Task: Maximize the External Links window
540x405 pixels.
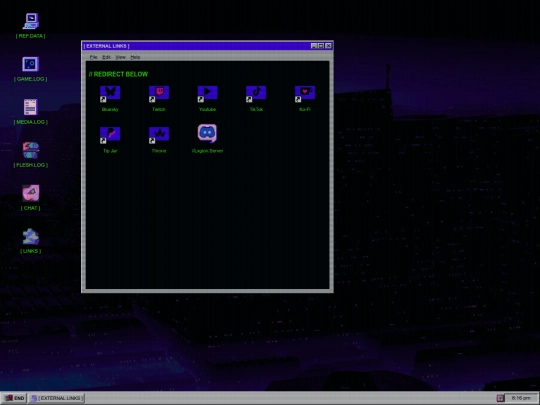Action: click(321, 46)
